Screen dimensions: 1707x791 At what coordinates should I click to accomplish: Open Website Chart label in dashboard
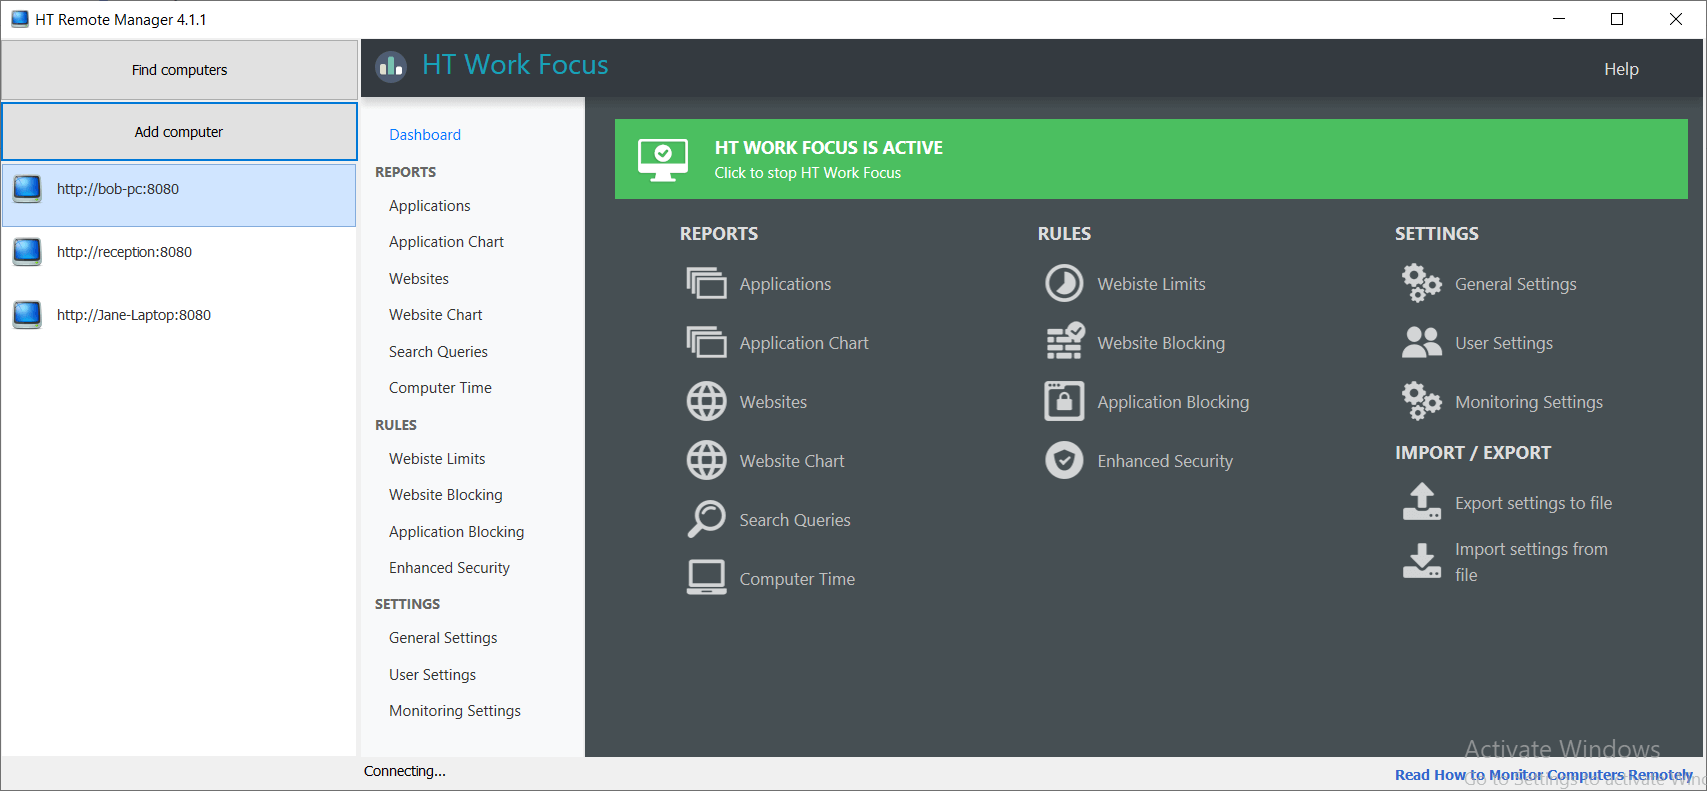point(792,461)
